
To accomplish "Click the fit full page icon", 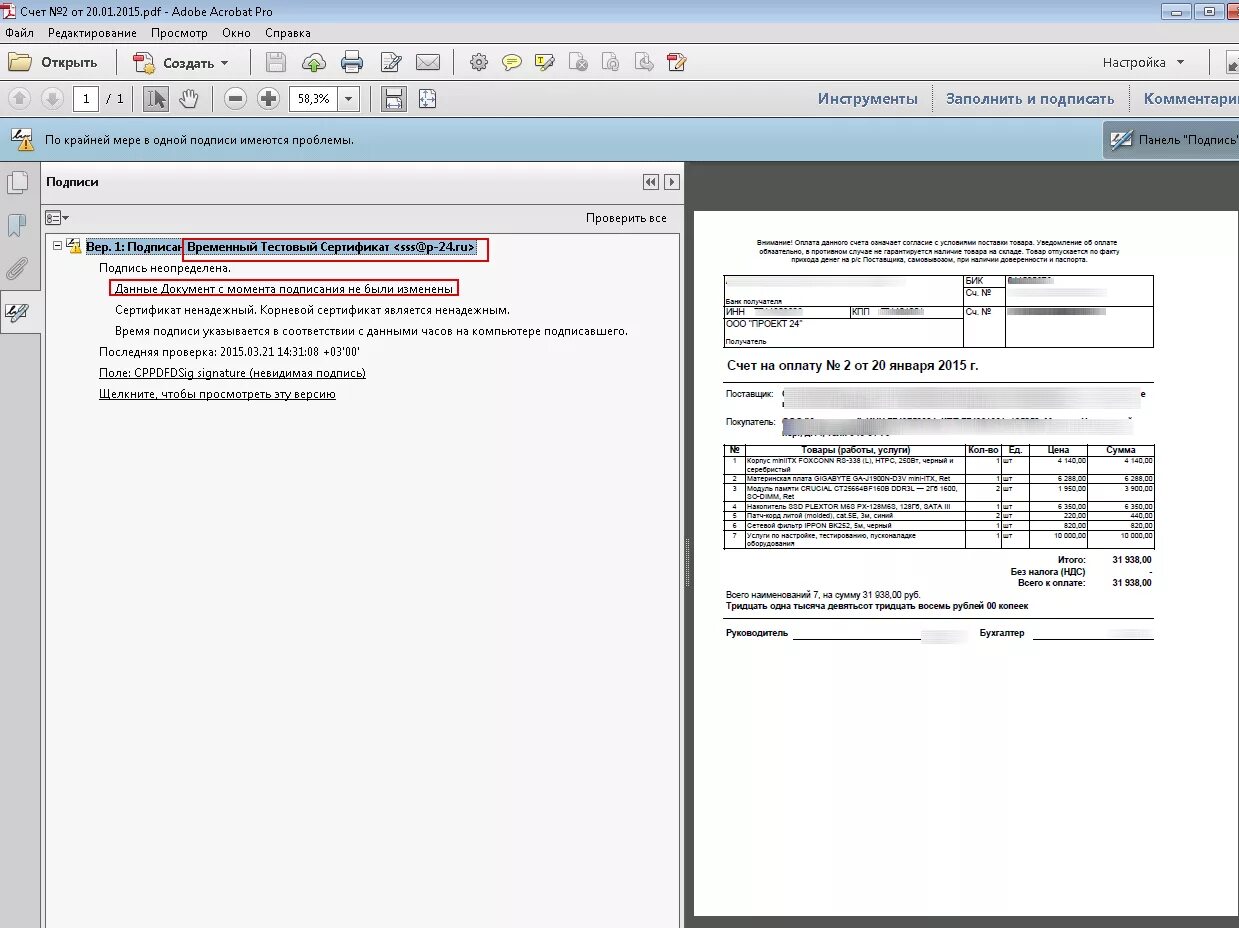I will [428, 98].
